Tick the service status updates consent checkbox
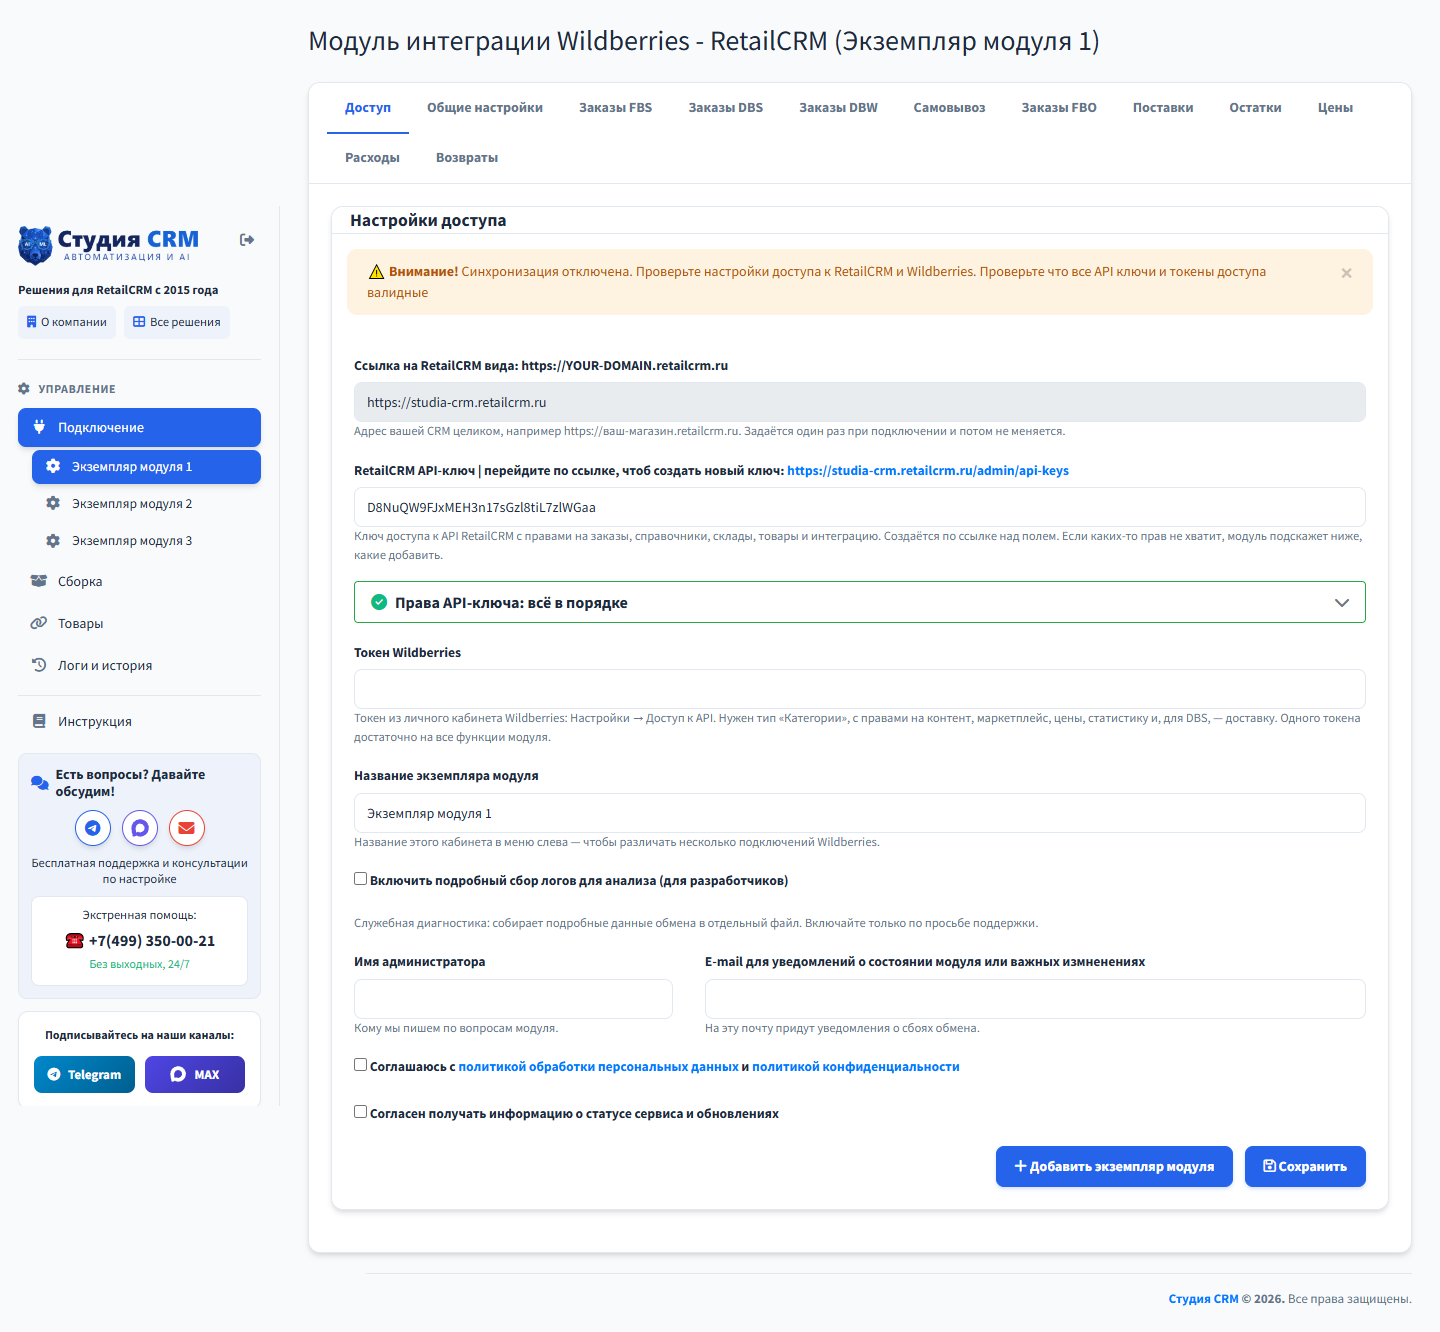The image size is (1440, 1332). click(x=360, y=1112)
